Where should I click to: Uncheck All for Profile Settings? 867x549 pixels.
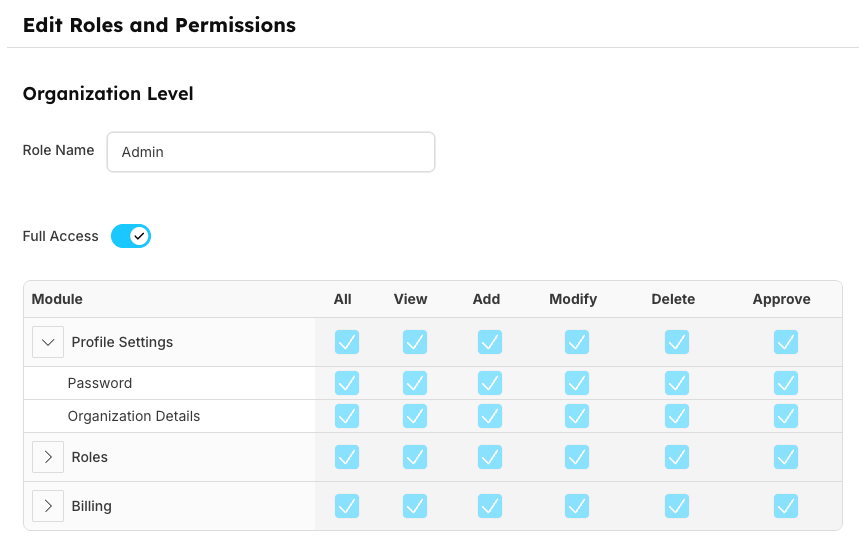click(x=347, y=342)
